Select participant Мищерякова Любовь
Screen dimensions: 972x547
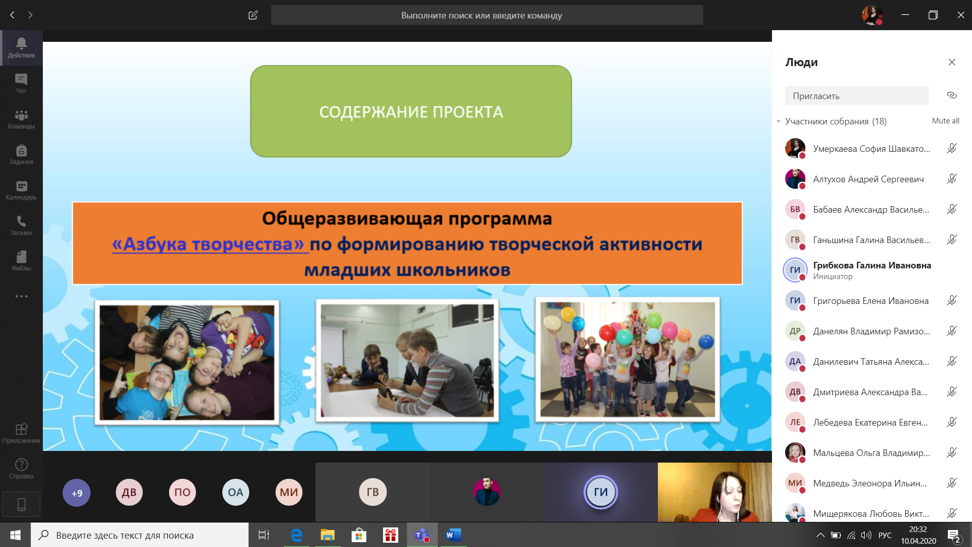click(x=872, y=512)
